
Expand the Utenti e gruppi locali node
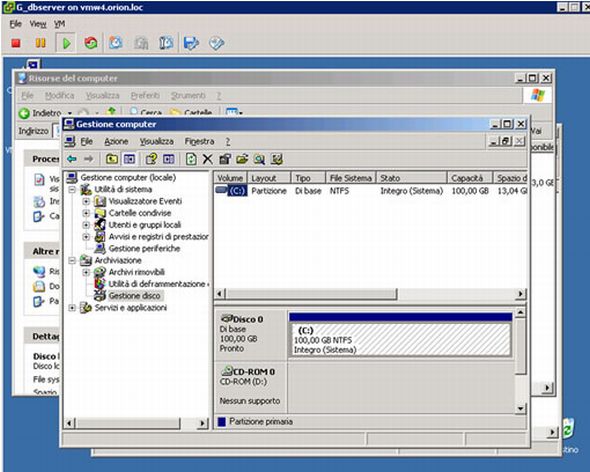[x=86, y=225]
